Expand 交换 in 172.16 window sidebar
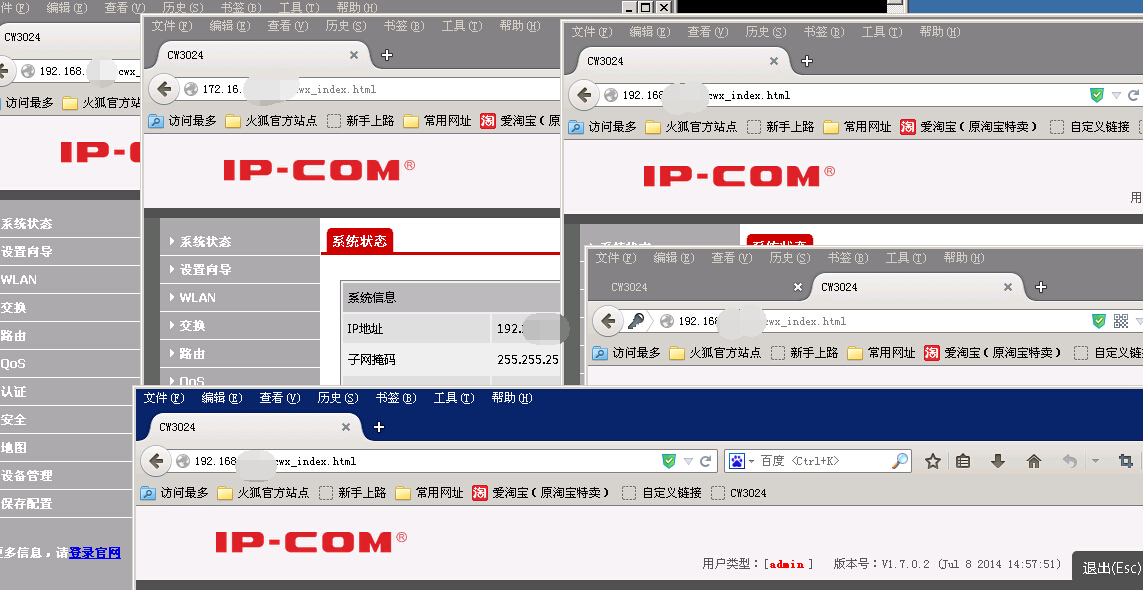 click(x=239, y=325)
